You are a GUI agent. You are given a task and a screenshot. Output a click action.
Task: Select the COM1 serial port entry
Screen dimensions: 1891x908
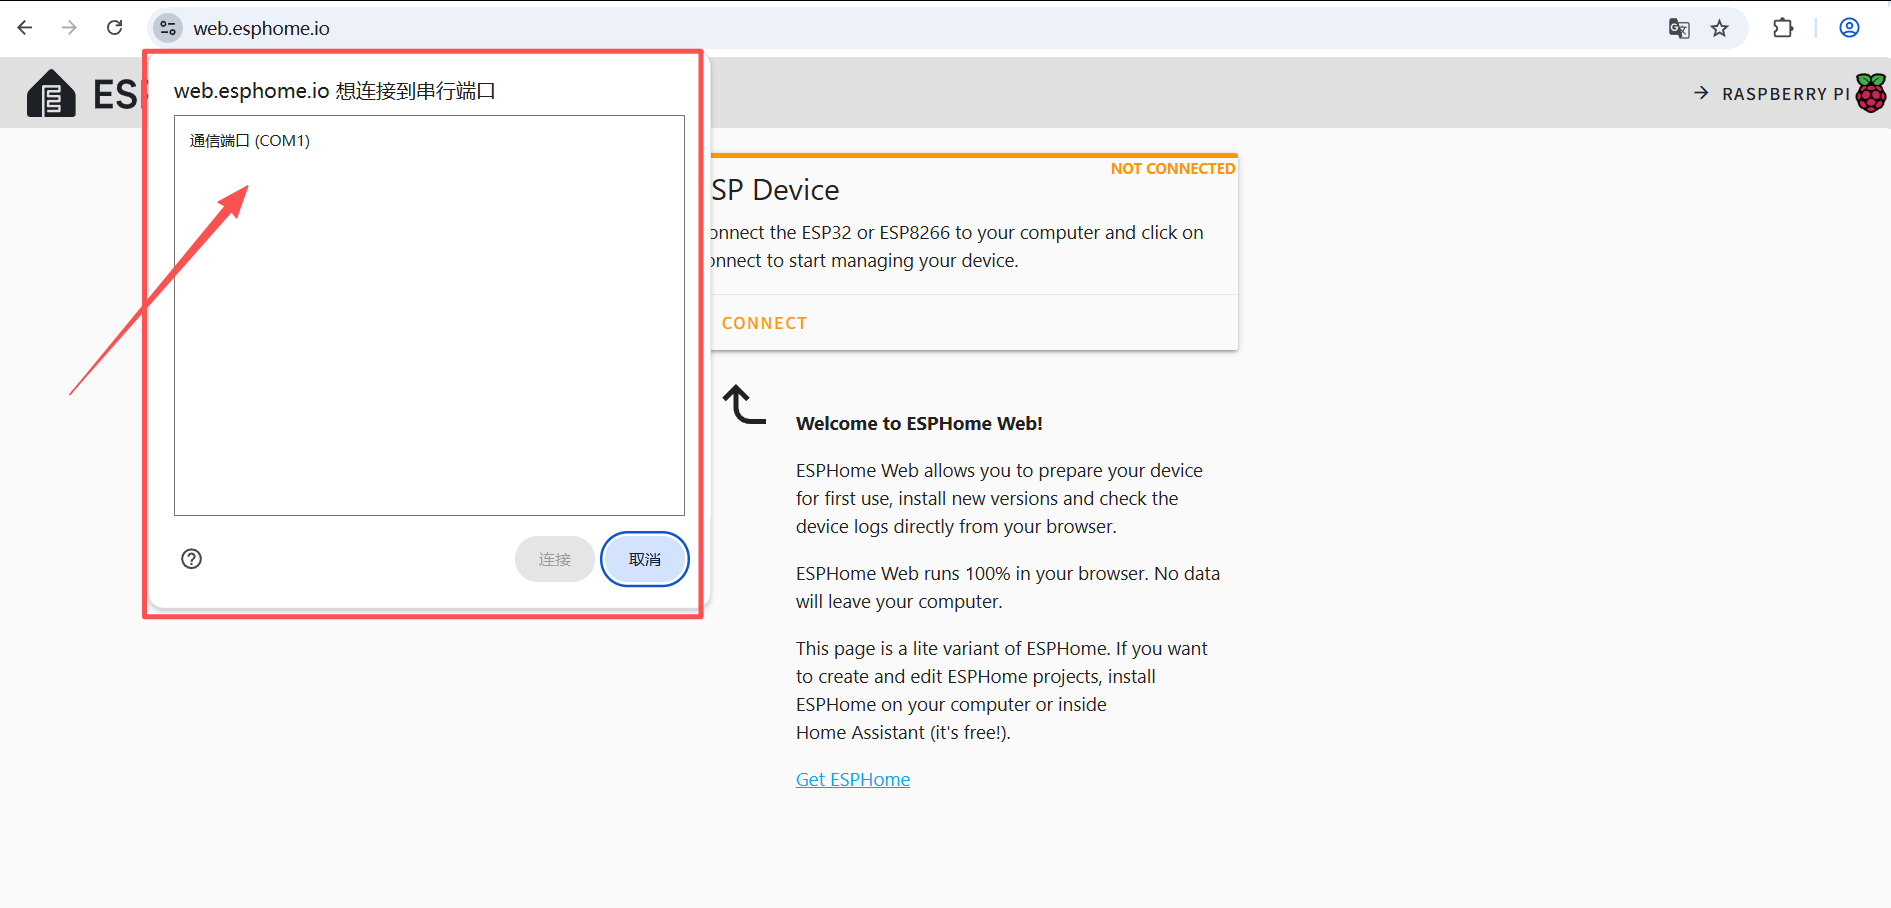pyautogui.click(x=429, y=141)
